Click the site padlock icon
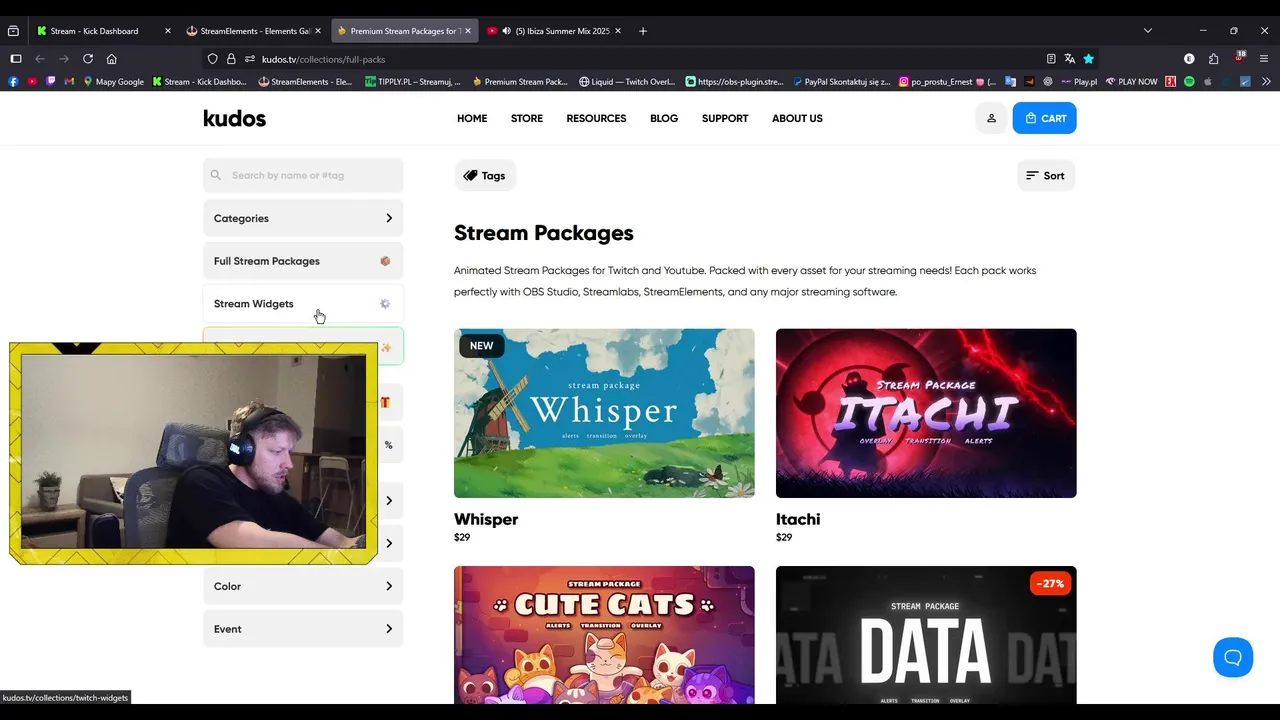Image resolution: width=1280 pixels, height=720 pixels. pos(231,59)
